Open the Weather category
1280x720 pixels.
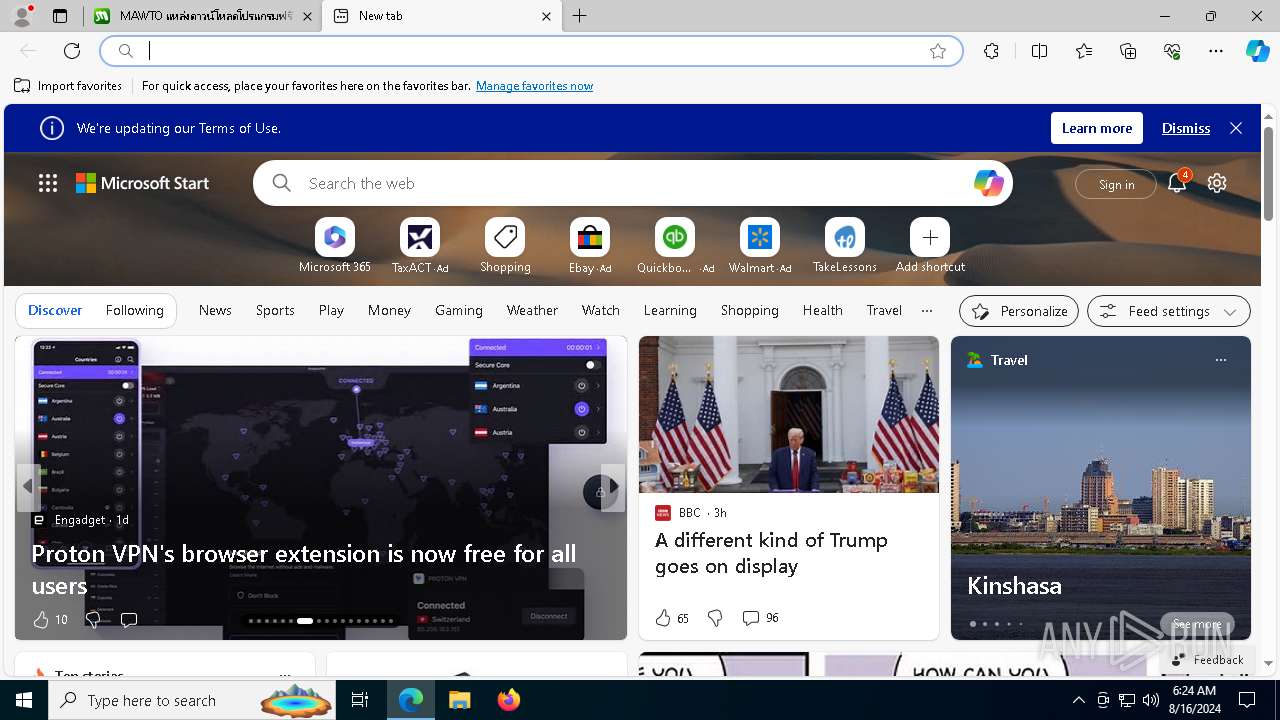pyautogui.click(x=532, y=310)
